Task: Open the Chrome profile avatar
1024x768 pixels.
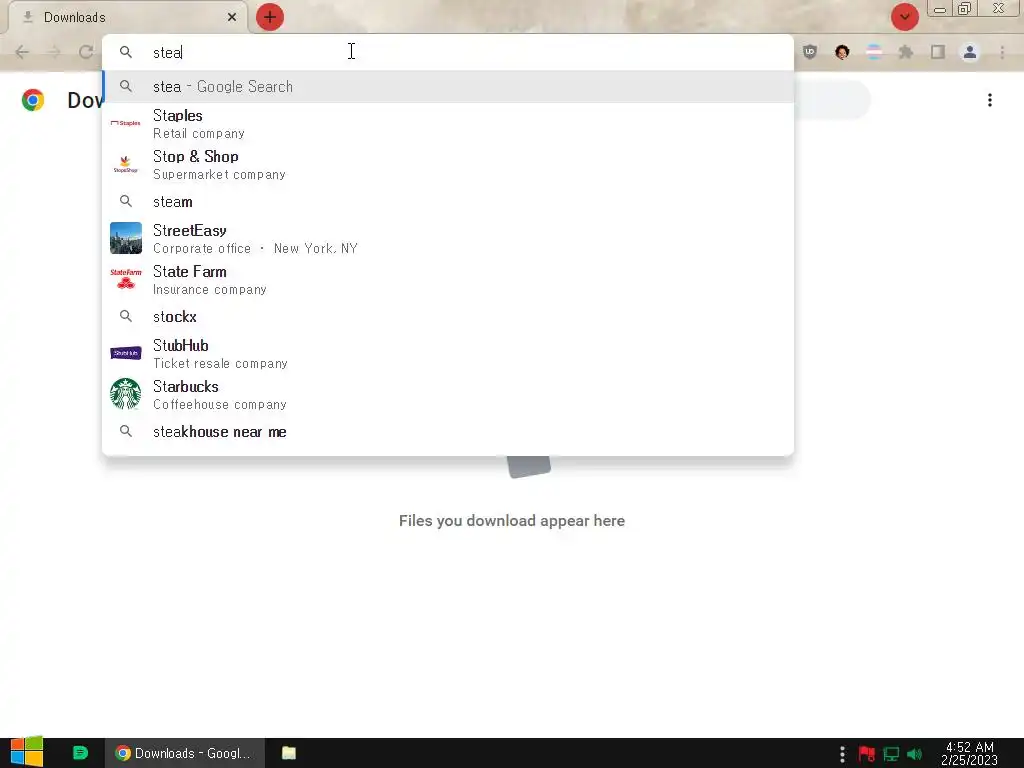Action: 970,52
